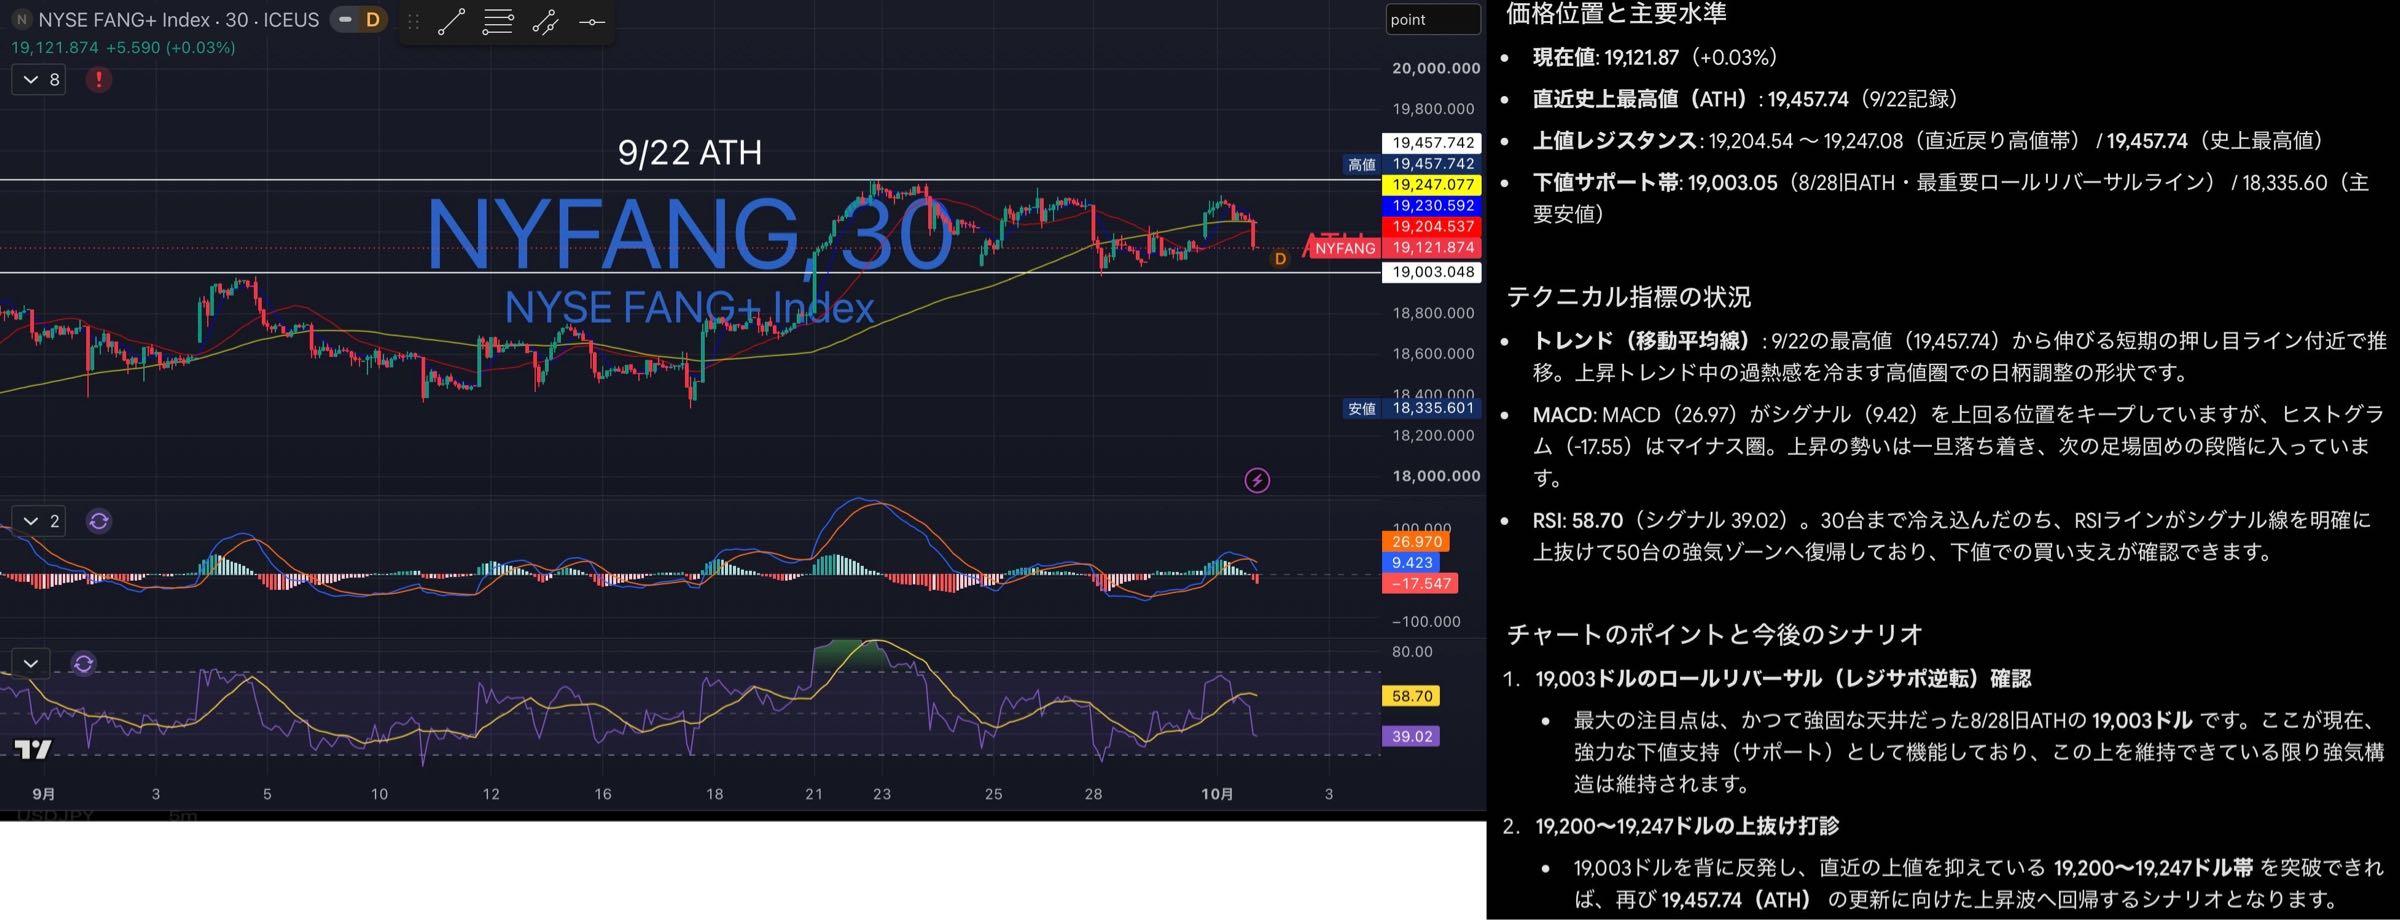Click the TradingView logo

[x=32, y=749]
